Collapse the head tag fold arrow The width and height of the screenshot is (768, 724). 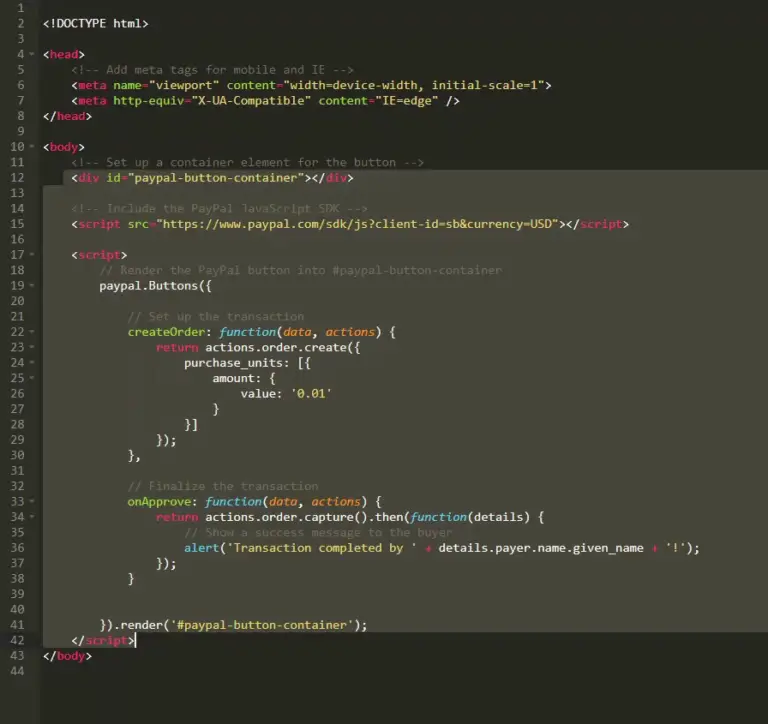pos(34,54)
